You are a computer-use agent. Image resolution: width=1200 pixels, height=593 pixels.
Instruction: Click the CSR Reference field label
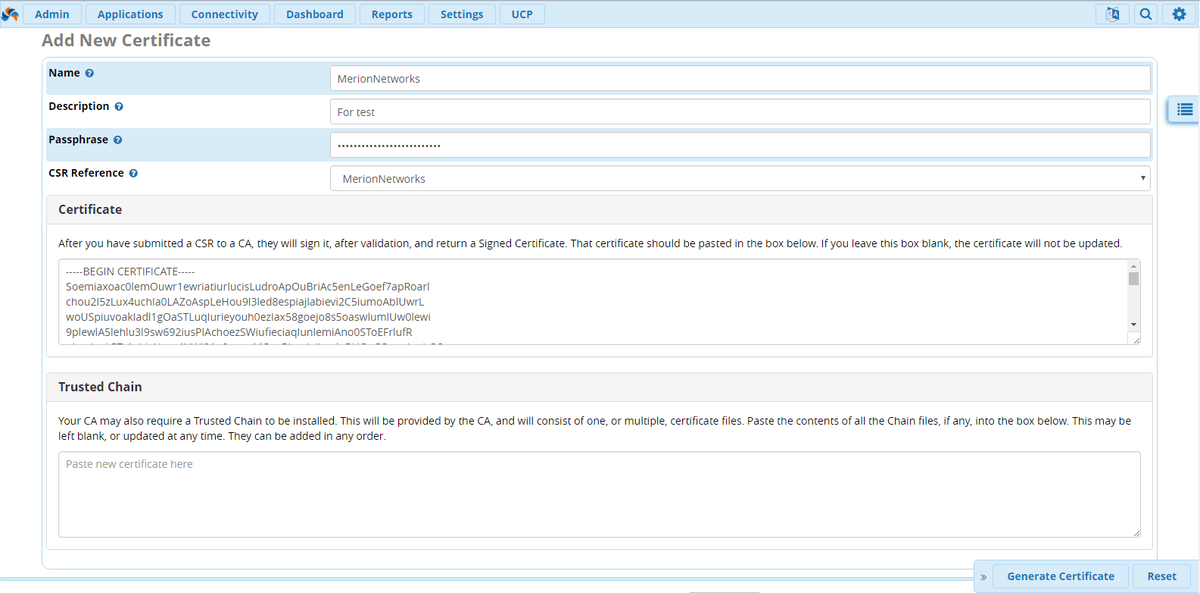tap(86, 173)
